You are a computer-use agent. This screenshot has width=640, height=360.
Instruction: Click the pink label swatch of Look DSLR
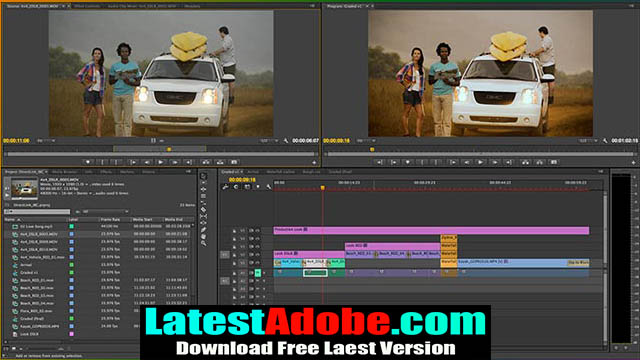click(71, 334)
